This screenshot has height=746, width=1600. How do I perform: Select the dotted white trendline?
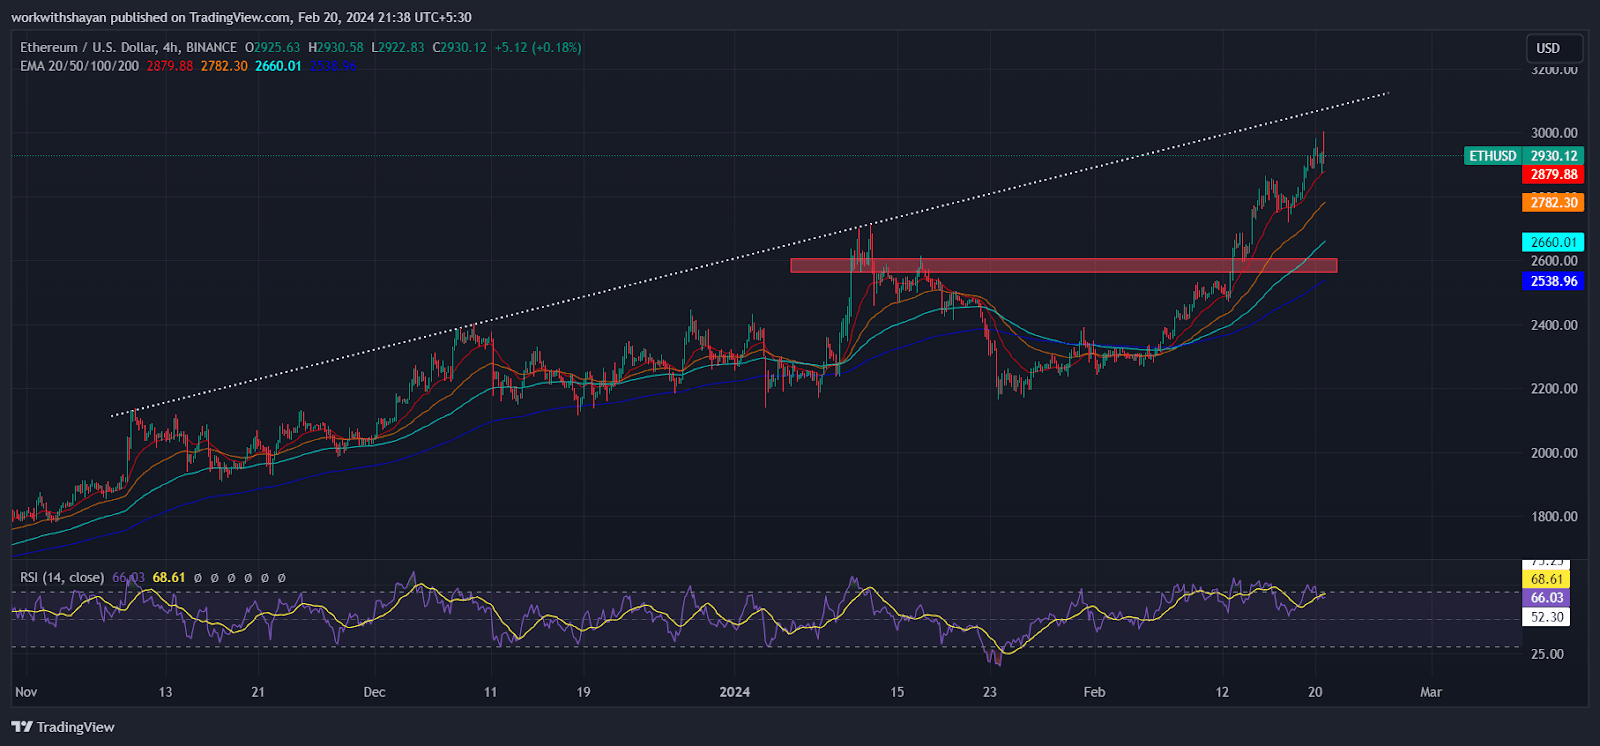(750, 254)
